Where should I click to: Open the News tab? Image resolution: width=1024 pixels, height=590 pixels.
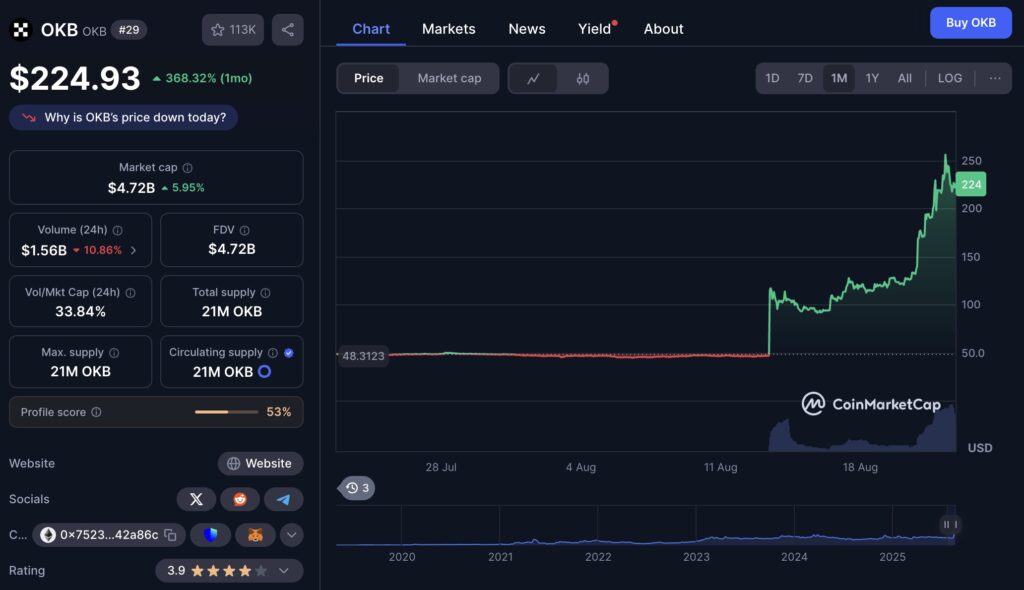[526, 29]
